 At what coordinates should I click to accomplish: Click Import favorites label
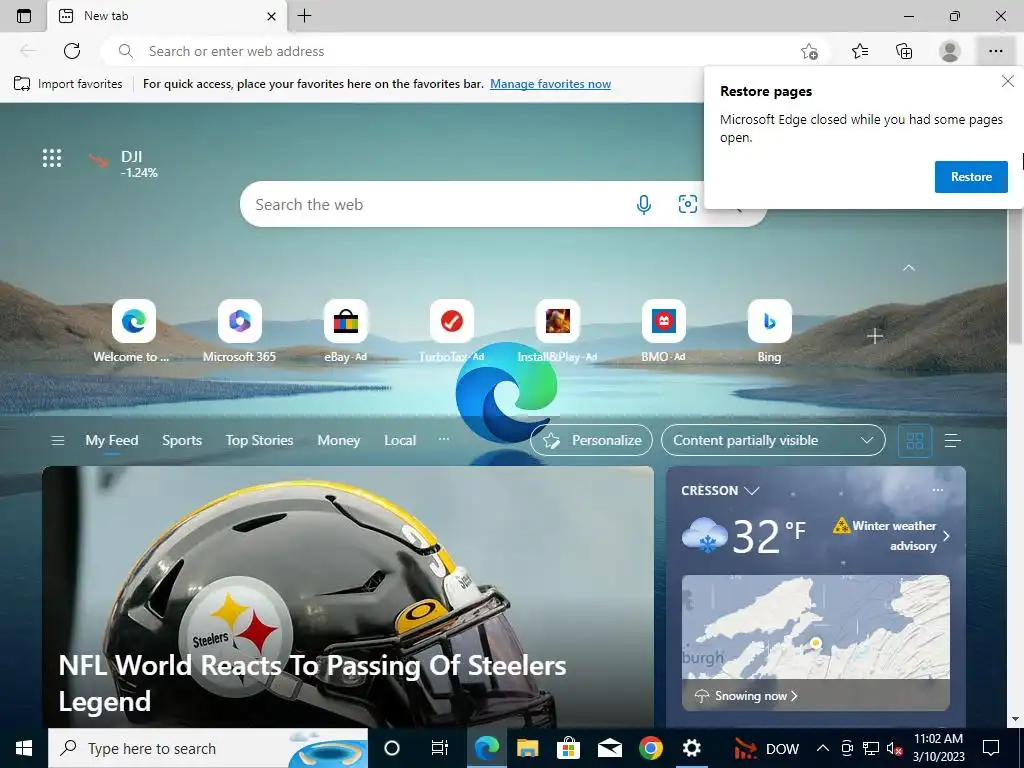[80, 84]
